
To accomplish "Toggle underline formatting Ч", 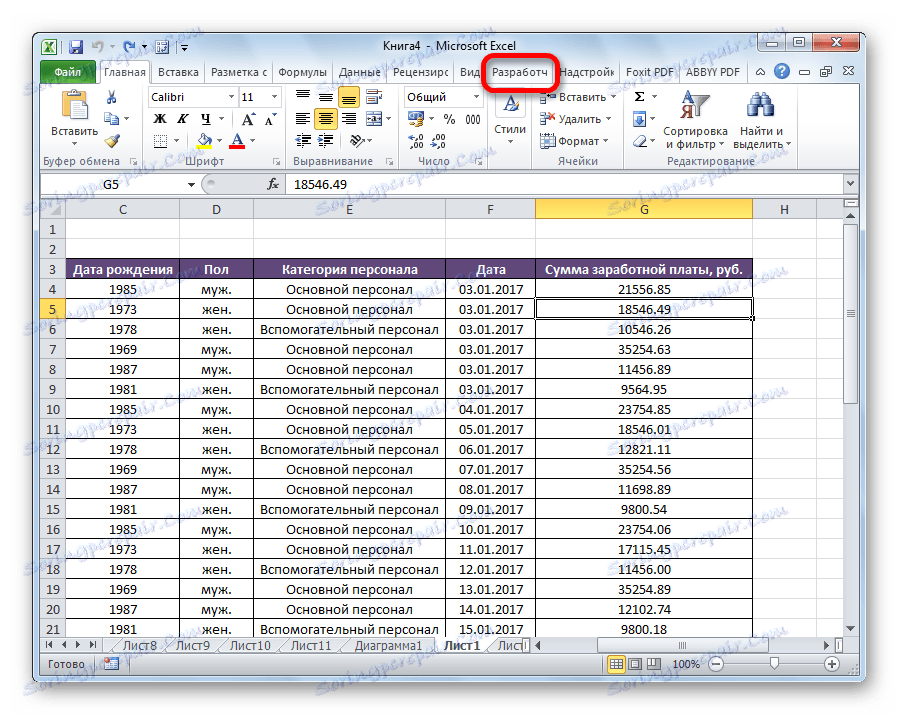I will (x=205, y=119).
